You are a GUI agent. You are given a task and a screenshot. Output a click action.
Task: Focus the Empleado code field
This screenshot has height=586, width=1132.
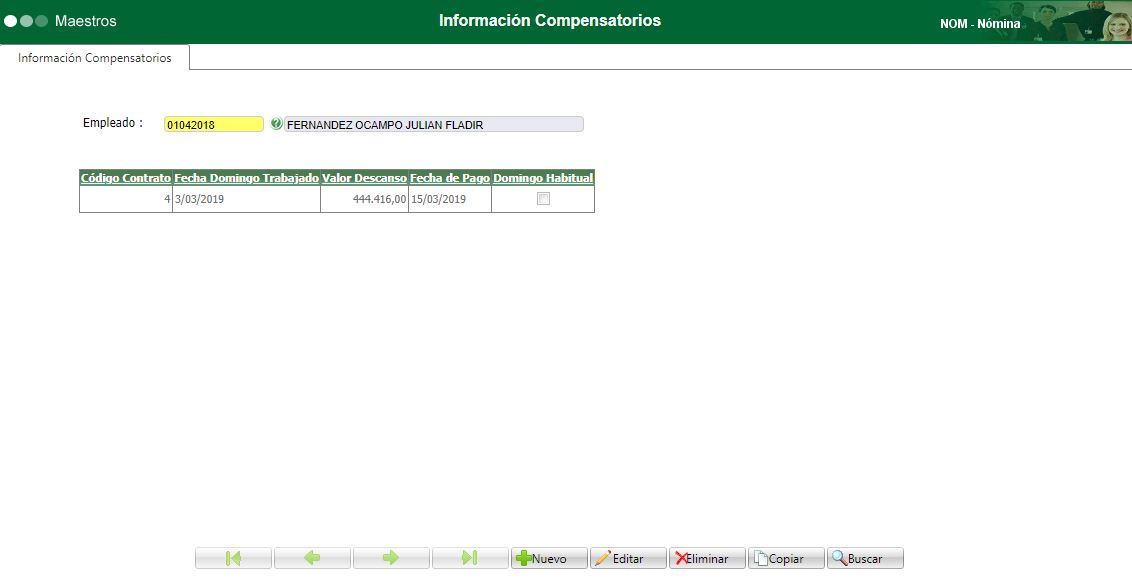[x=214, y=124]
